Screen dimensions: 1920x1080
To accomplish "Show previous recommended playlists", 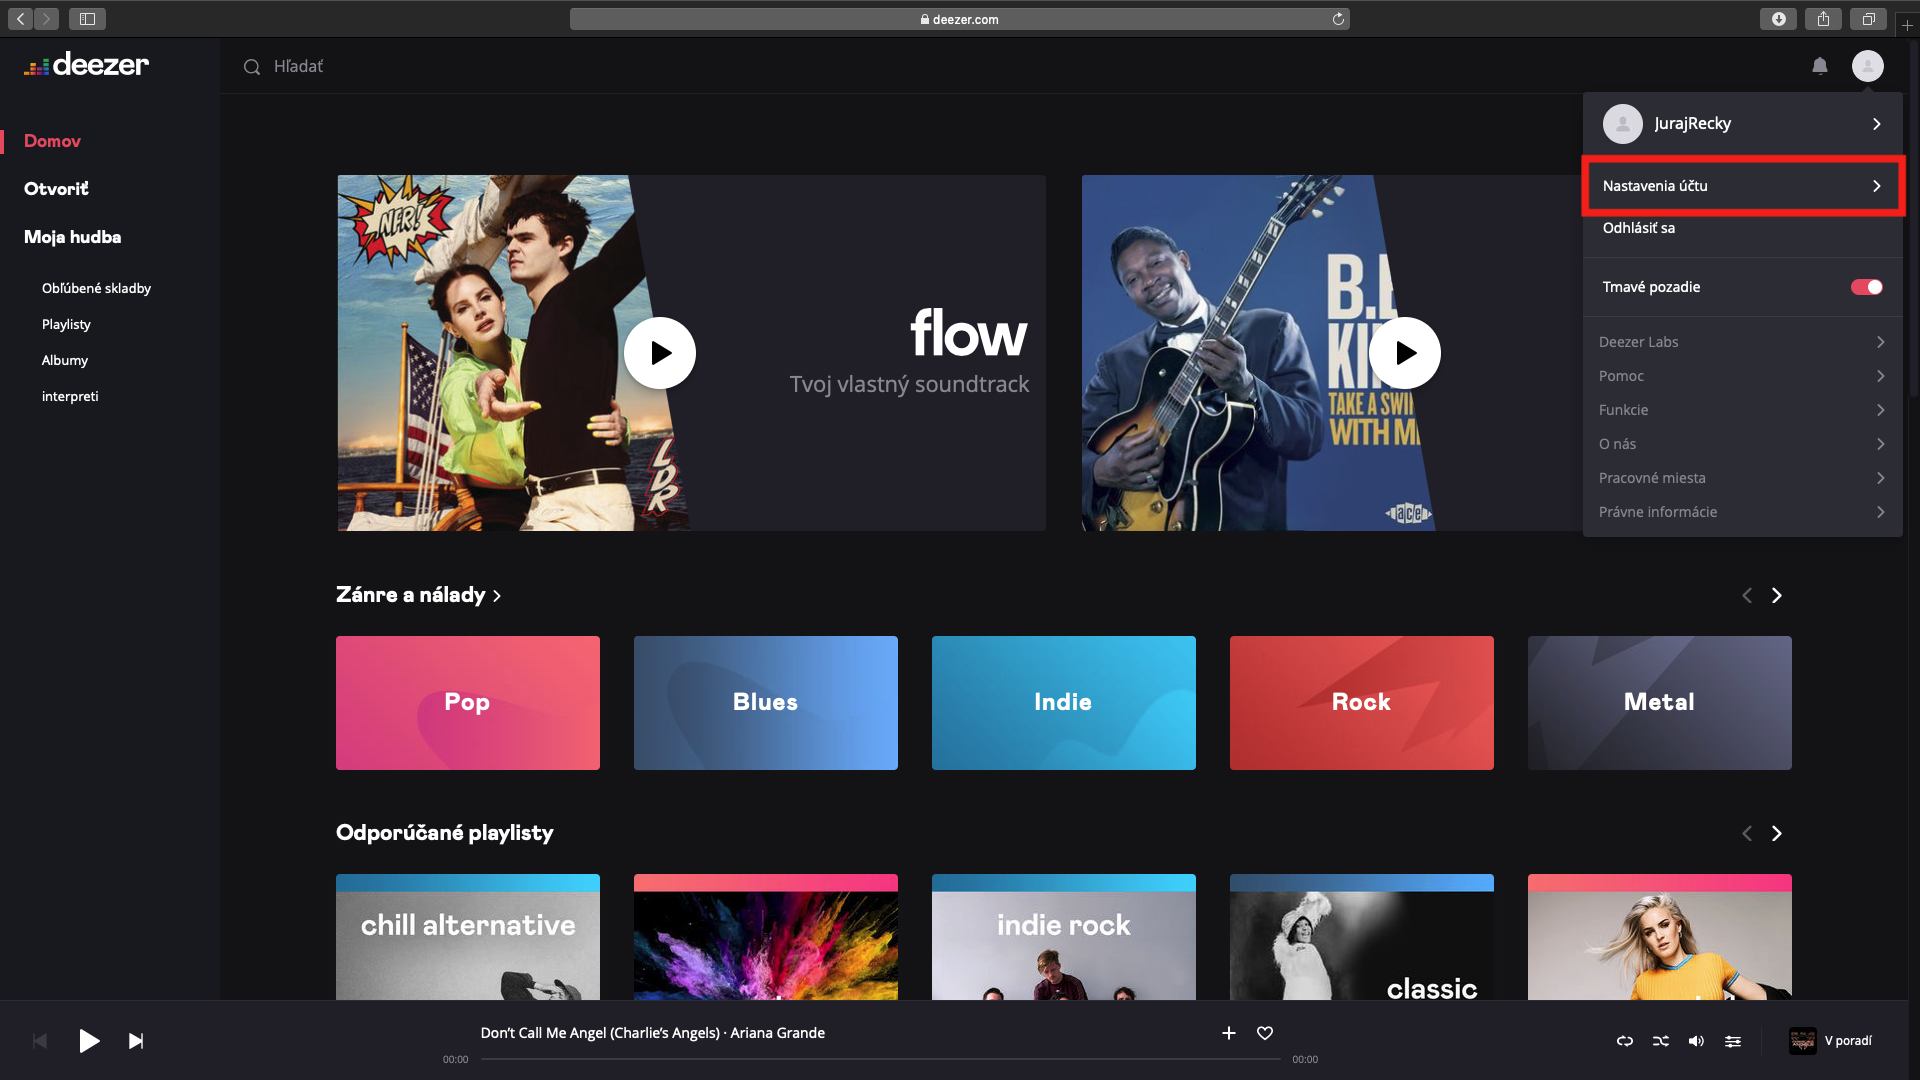I will (1747, 833).
